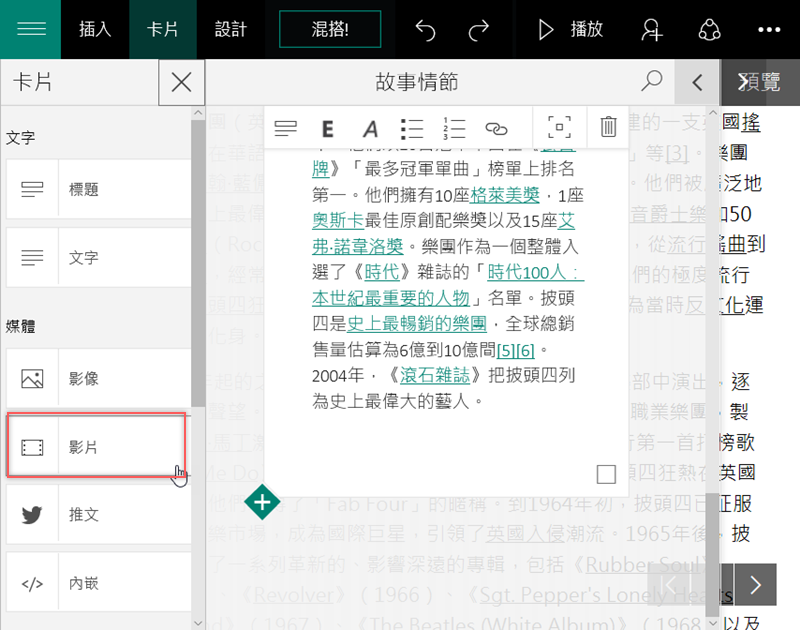This screenshot has height=630, width=800.
Task: Delete card with trash can icon
Action: [608, 127]
